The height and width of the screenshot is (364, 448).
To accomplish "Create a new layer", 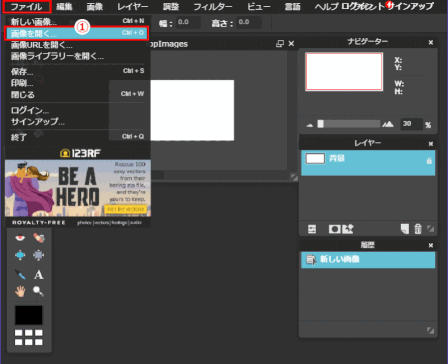I will [405, 229].
